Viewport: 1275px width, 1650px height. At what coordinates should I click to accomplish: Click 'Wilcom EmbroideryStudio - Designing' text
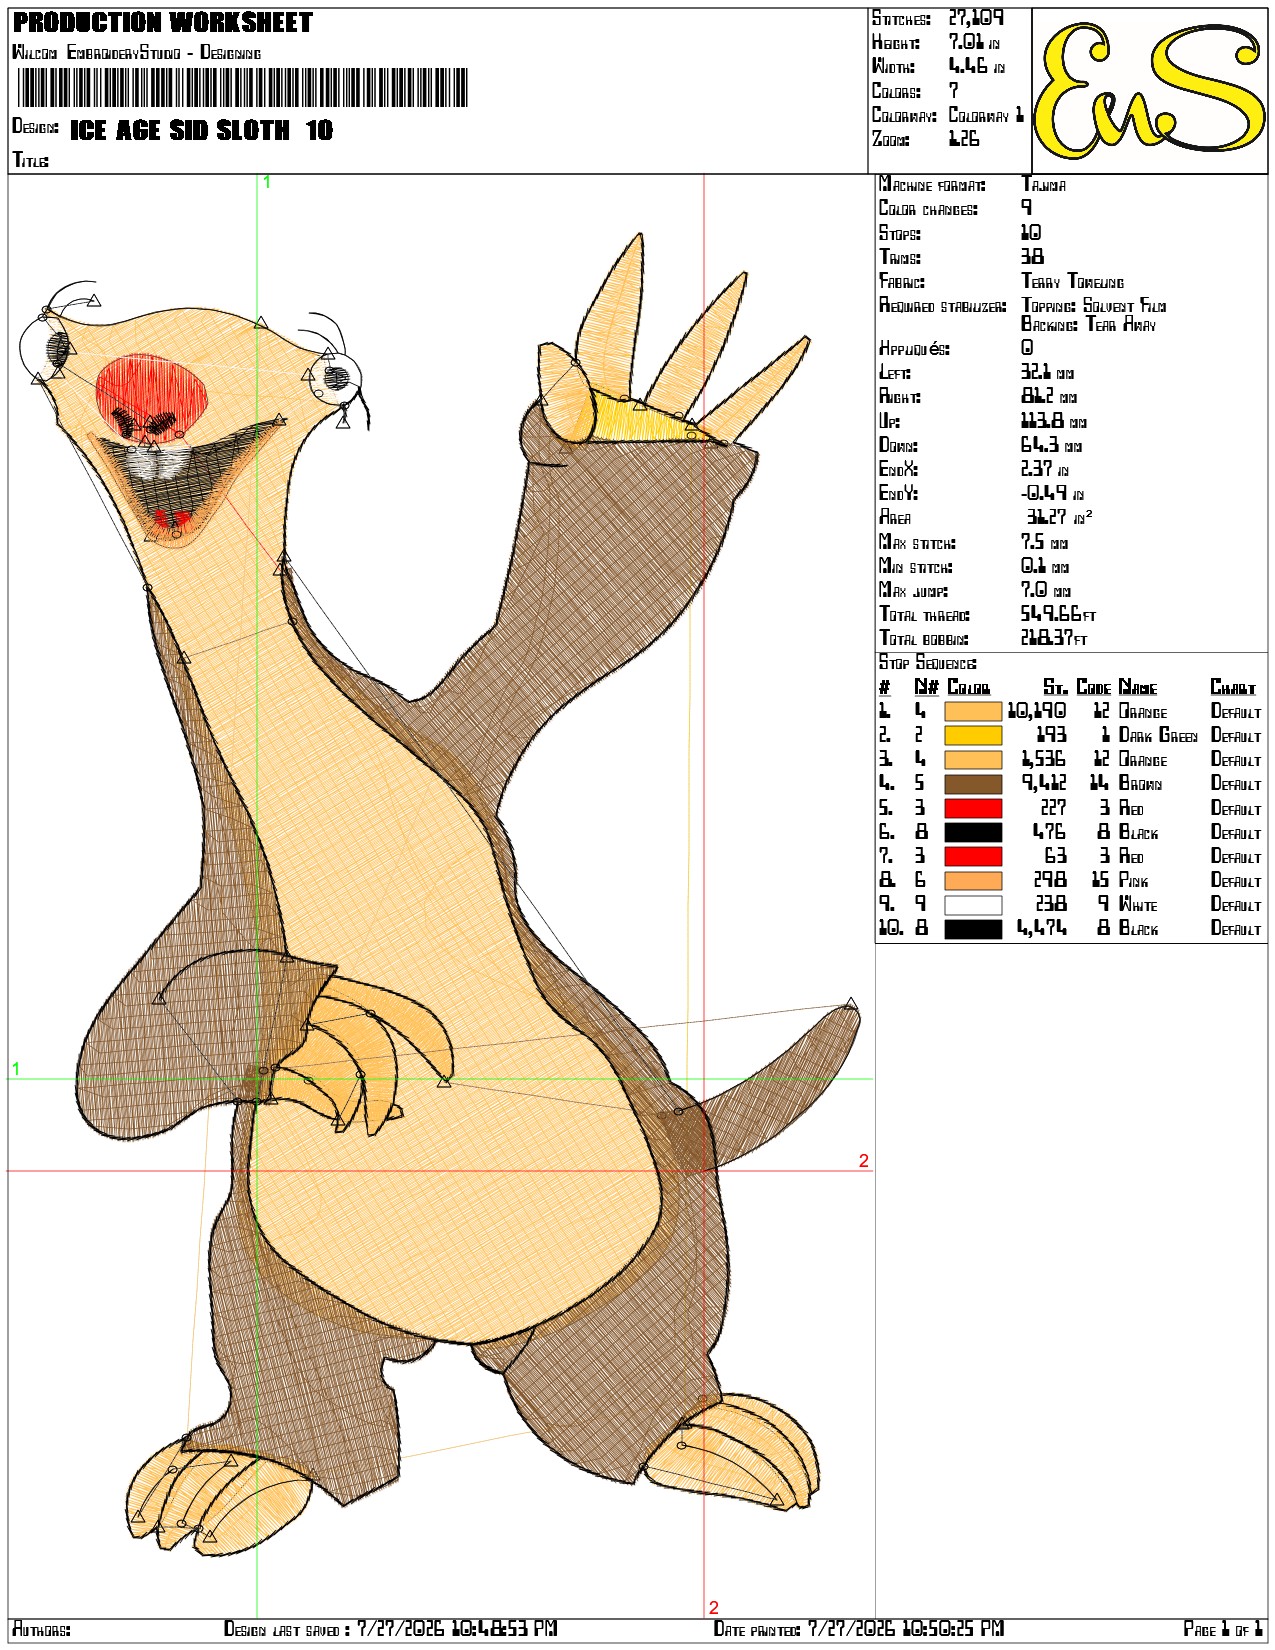click(136, 52)
